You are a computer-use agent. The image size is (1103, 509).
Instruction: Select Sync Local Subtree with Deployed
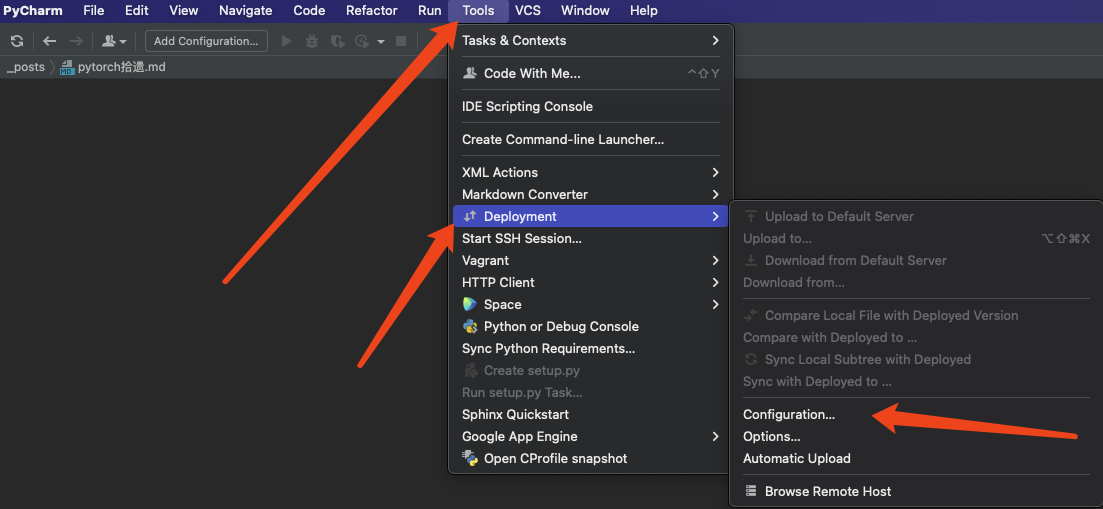tap(917, 359)
